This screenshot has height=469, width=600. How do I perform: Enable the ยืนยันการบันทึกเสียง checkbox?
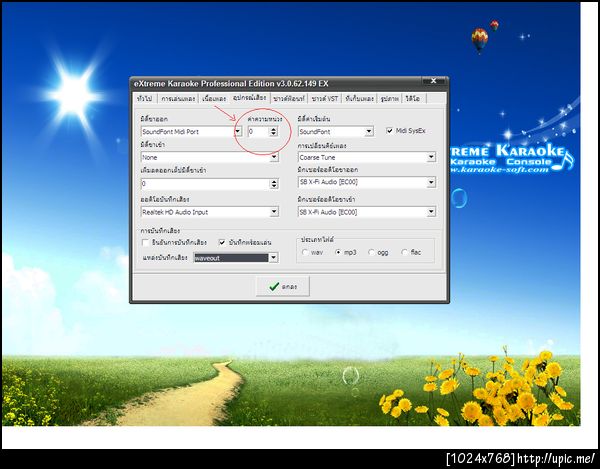[145, 243]
